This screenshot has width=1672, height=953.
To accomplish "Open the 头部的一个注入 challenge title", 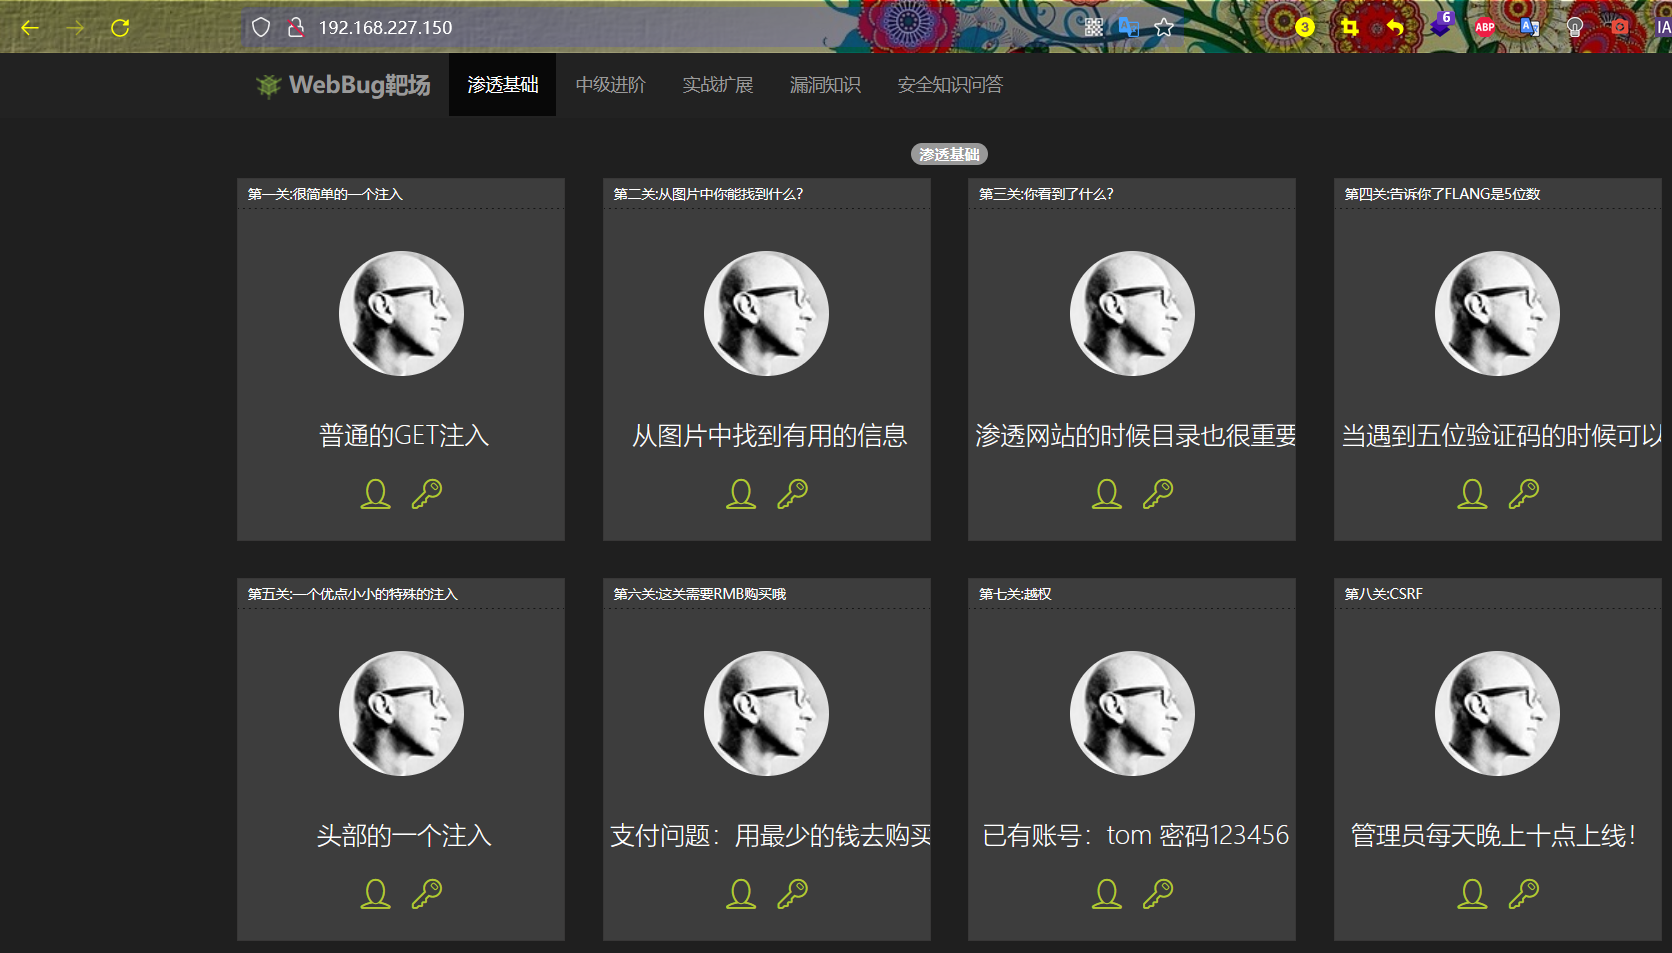I will 404,835.
